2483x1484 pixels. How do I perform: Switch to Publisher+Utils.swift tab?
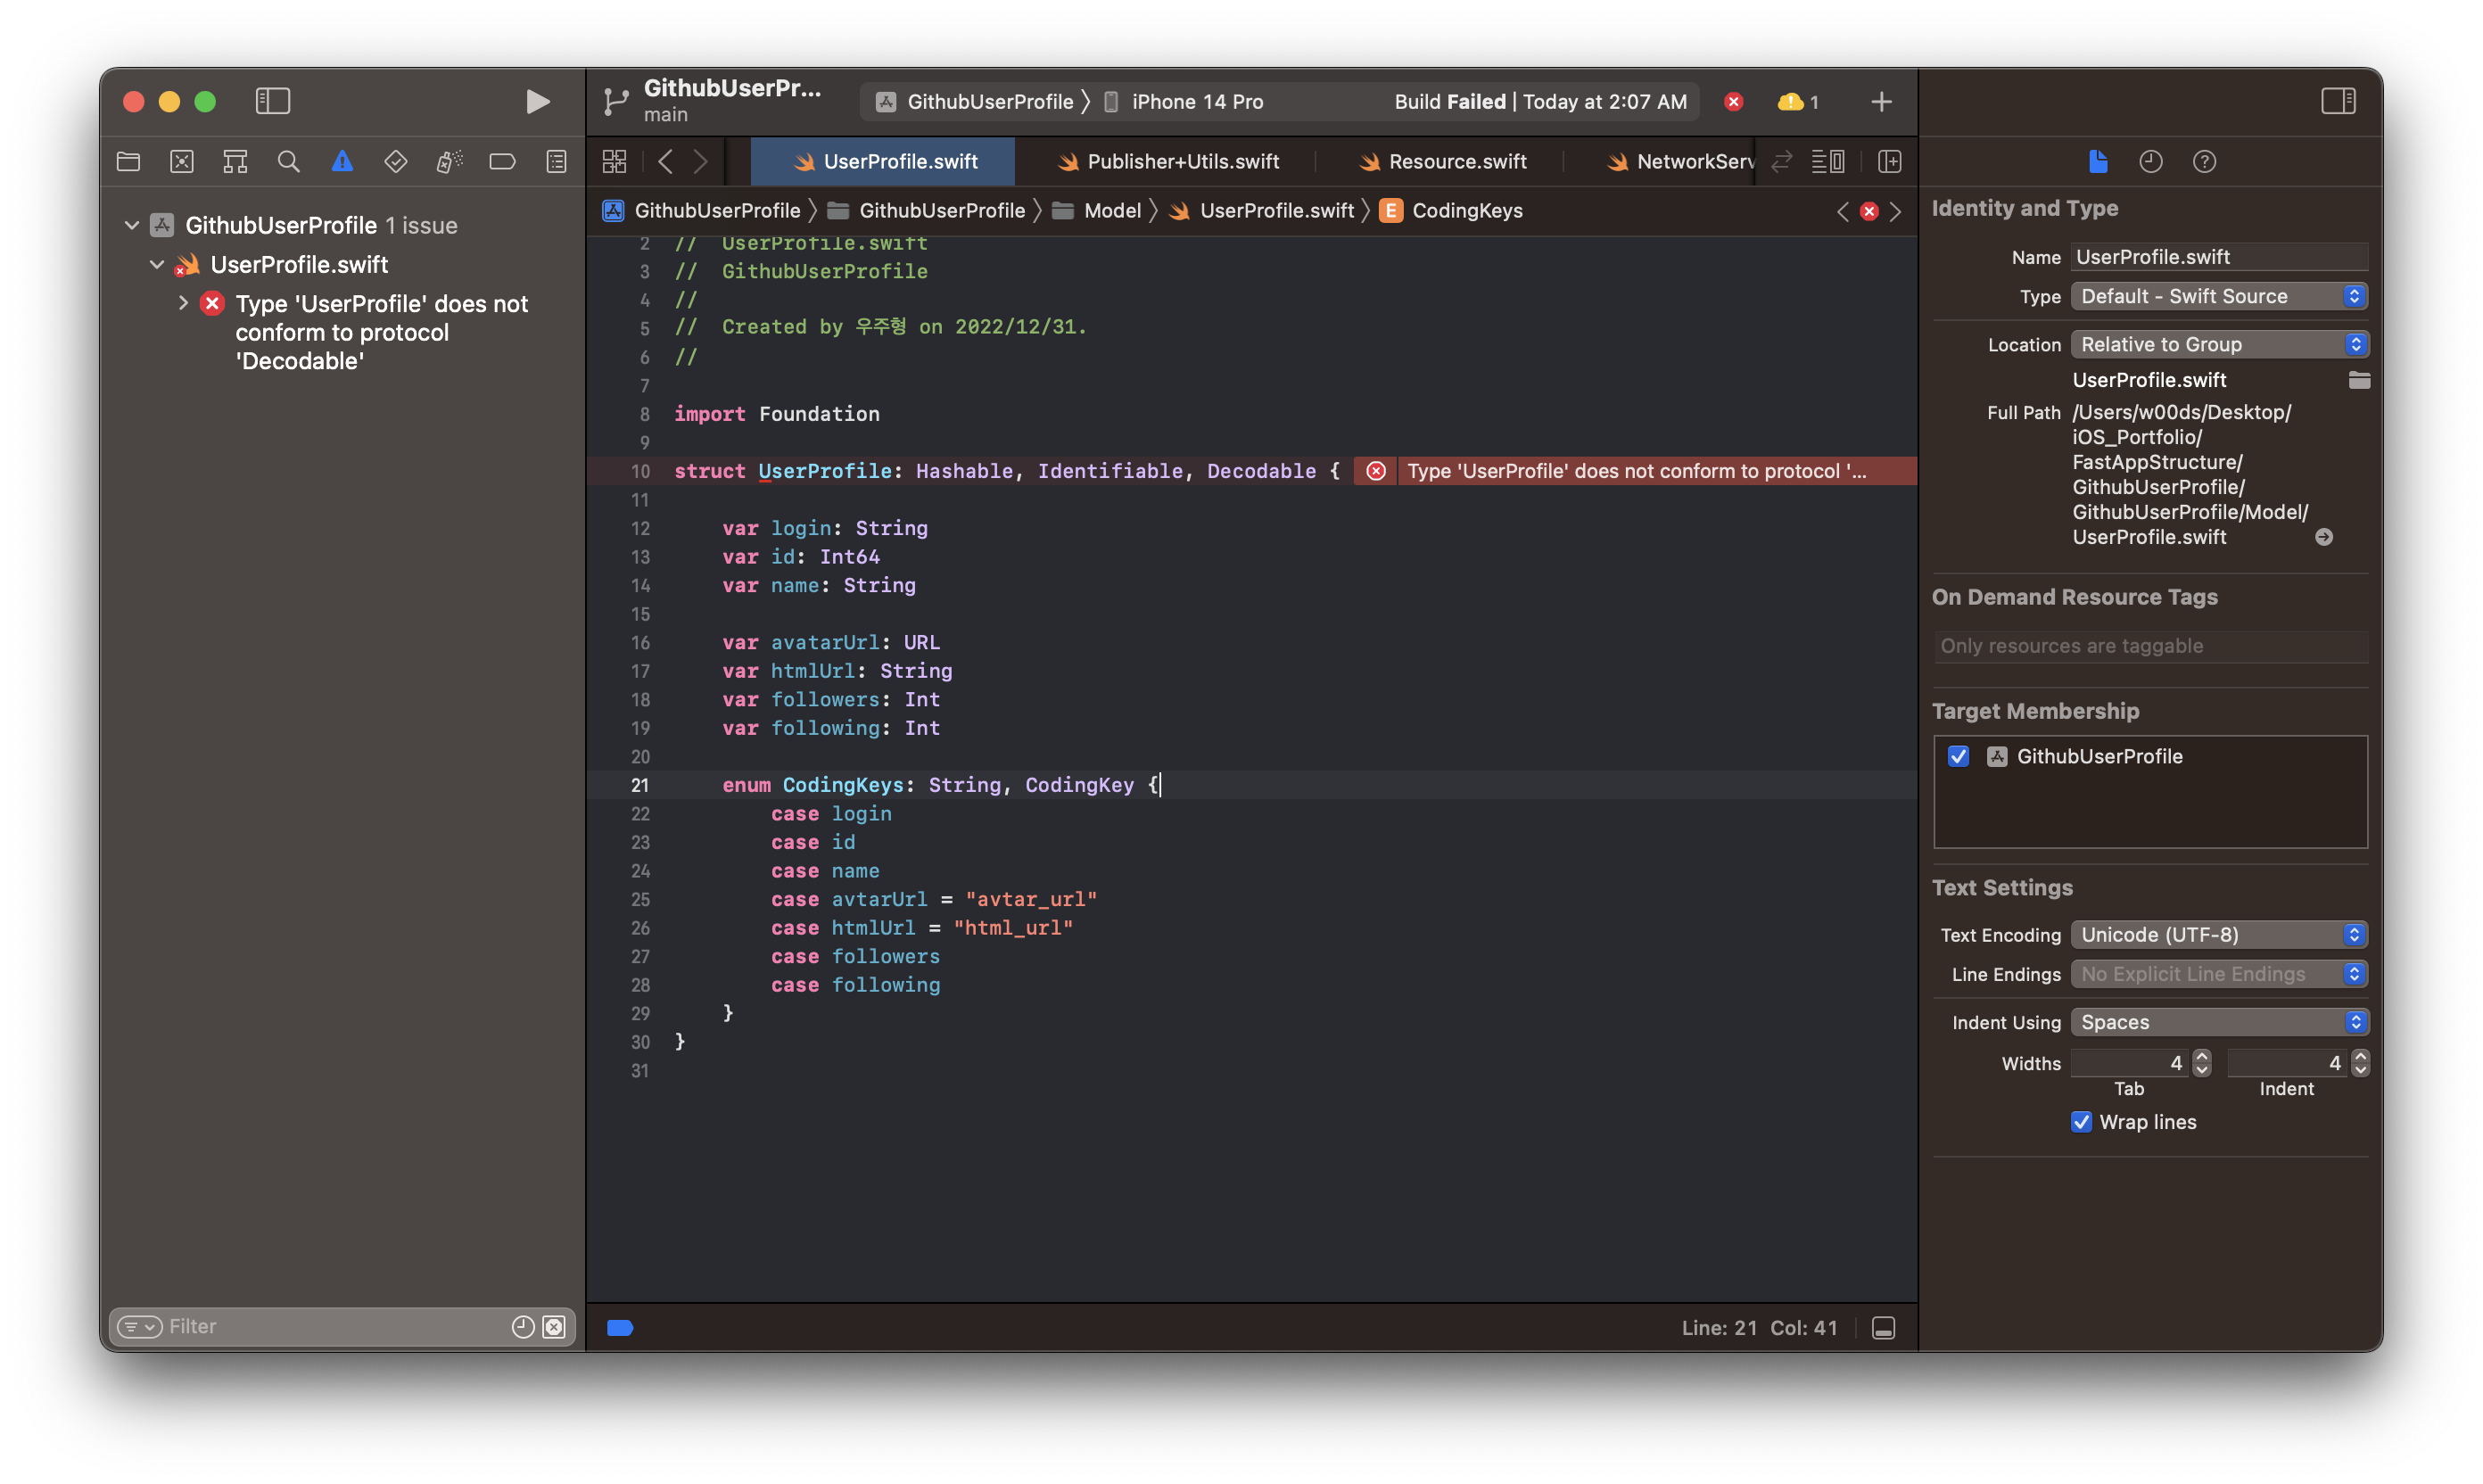pyautogui.click(x=1167, y=161)
